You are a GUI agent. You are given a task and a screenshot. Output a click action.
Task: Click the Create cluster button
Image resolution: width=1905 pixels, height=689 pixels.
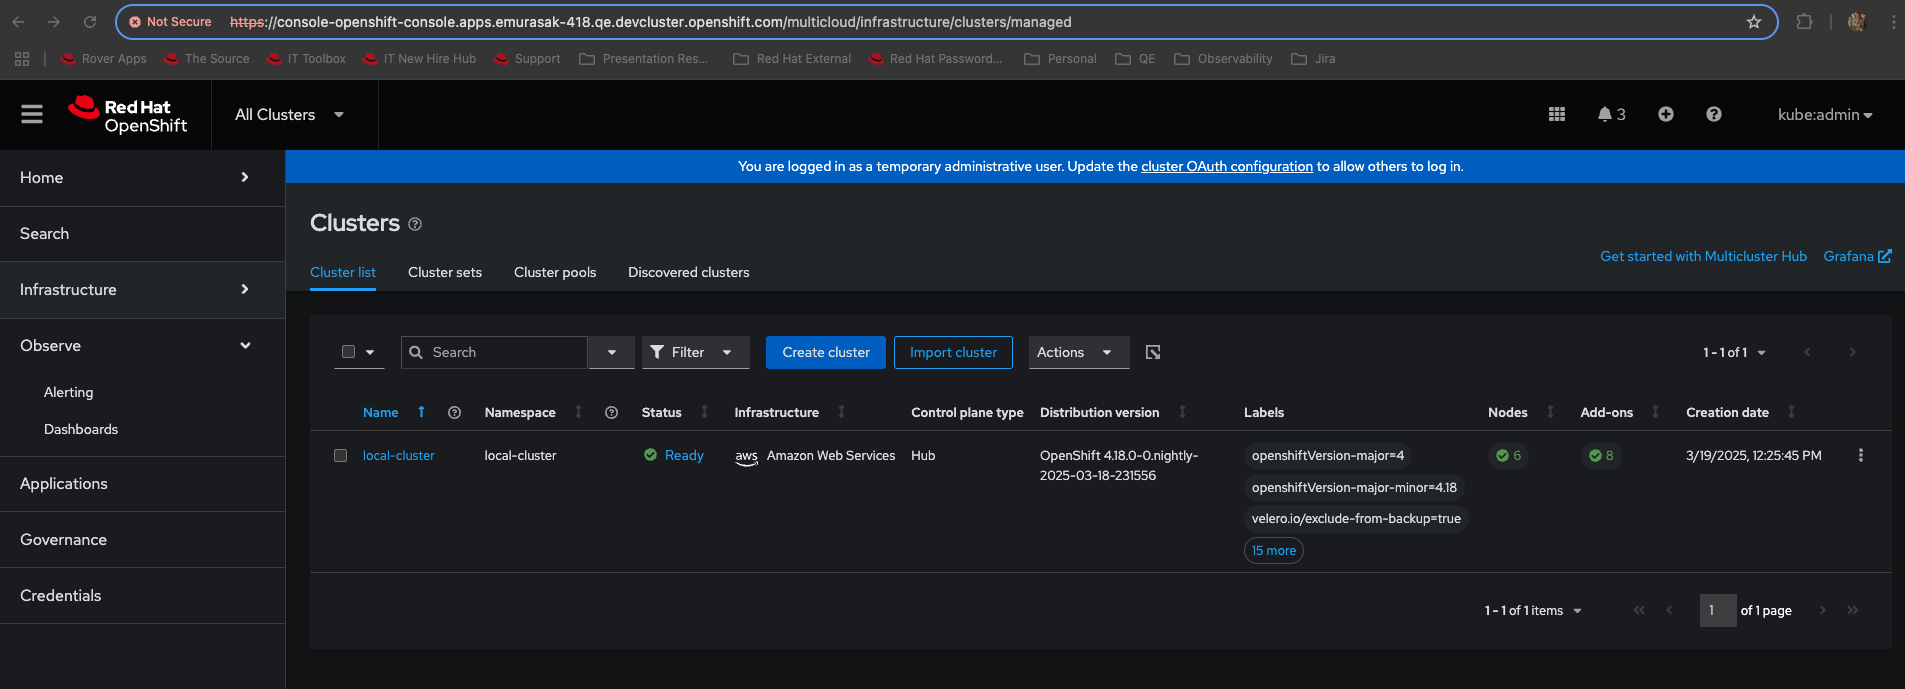click(825, 352)
